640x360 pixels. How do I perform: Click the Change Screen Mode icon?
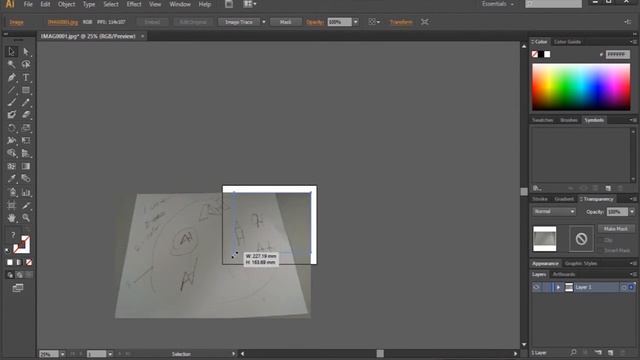[x=18, y=288]
